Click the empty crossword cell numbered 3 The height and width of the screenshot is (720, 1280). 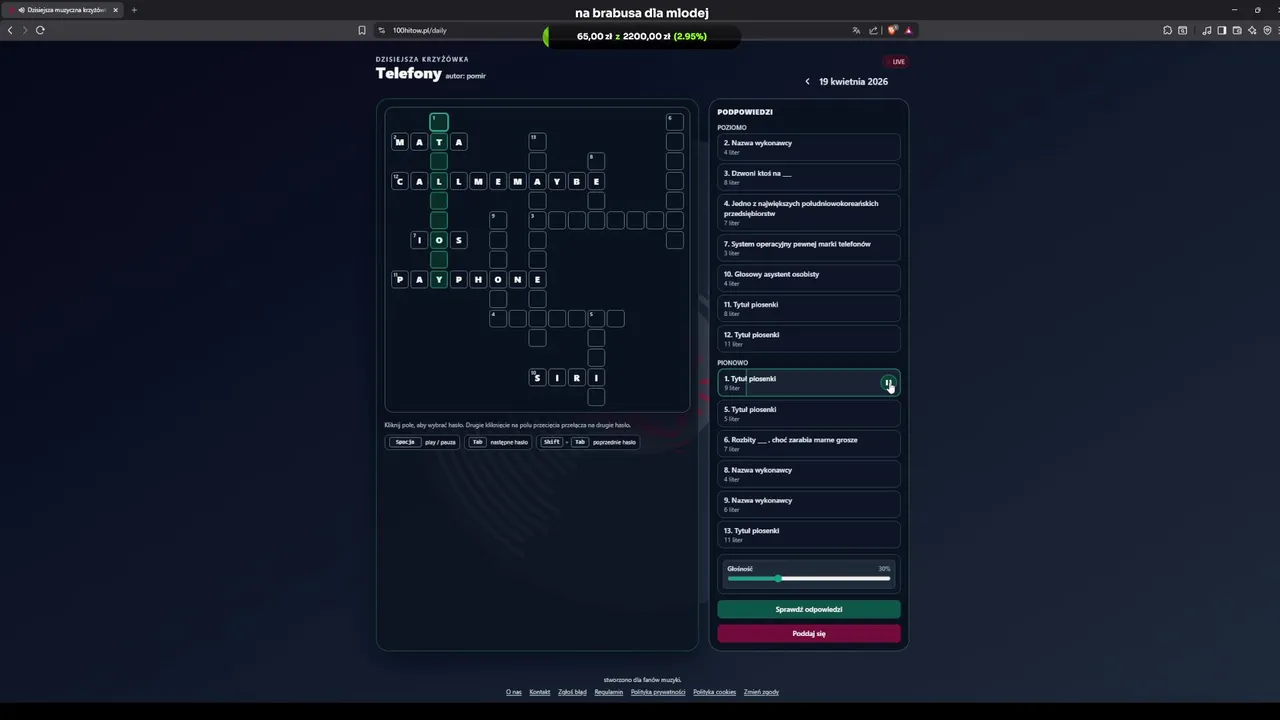tap(537, 220)
